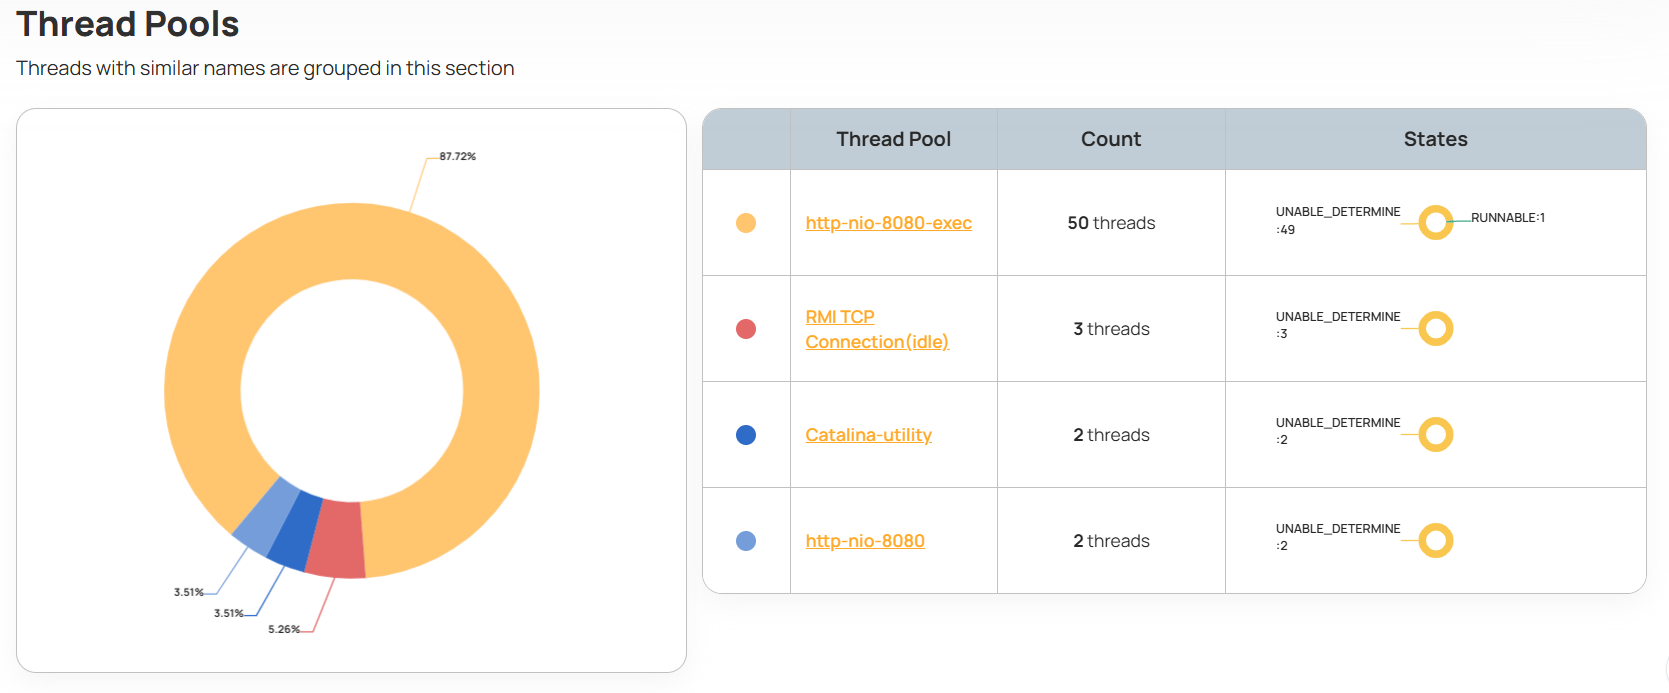Click the states ring chart in Catalina-utility row
The width and height of the screenshot is (1669, 693).
1436,434
